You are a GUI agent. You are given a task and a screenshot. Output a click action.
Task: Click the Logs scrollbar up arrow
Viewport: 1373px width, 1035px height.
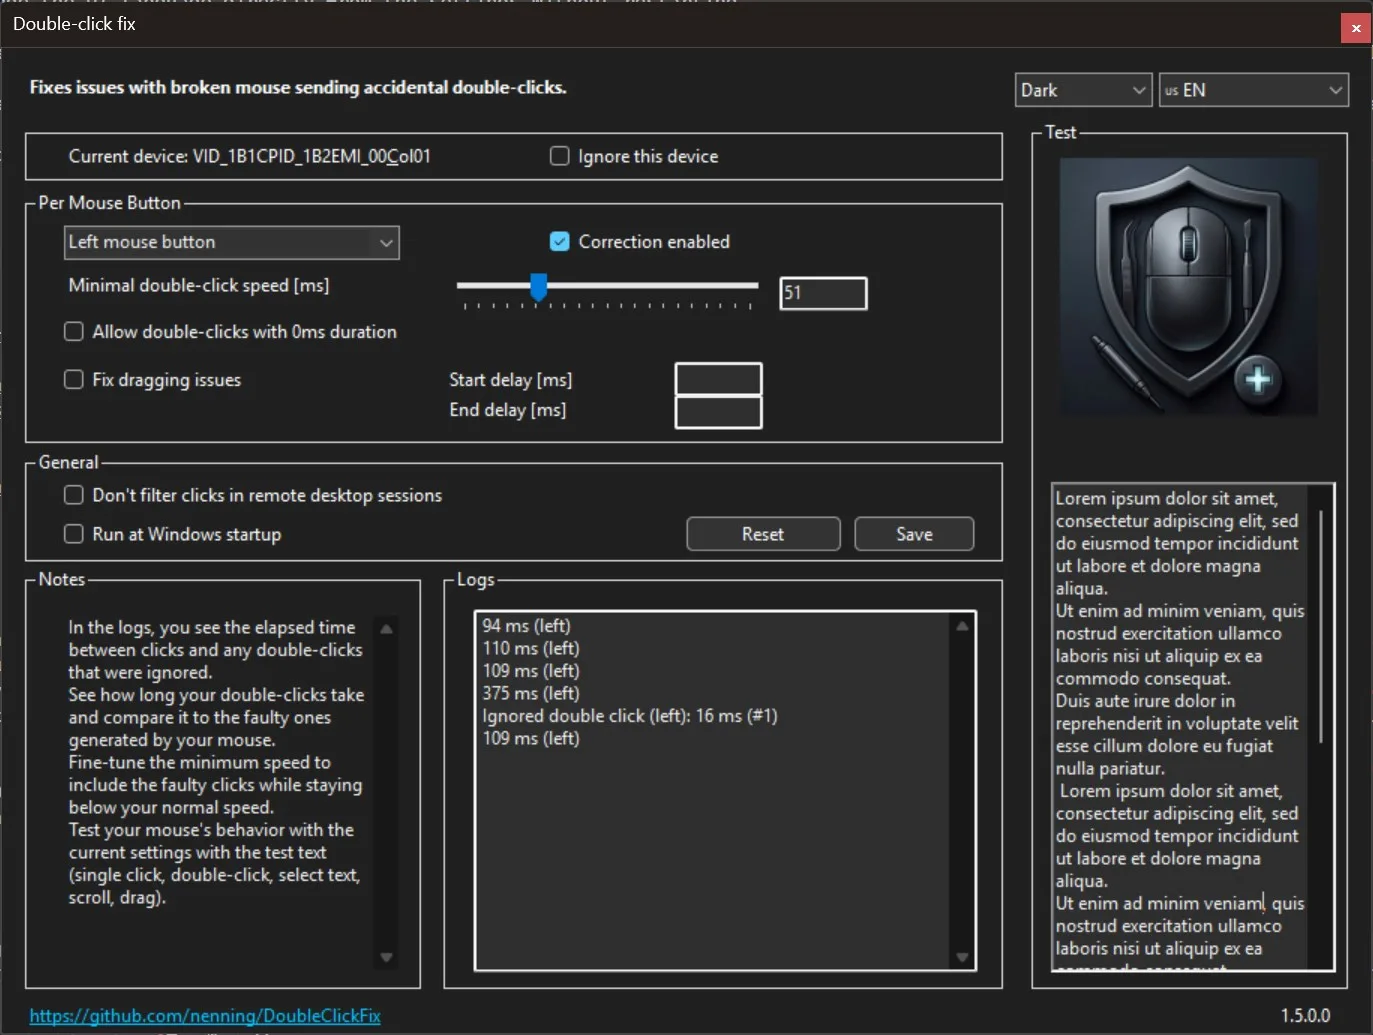(x=962, y=626)
